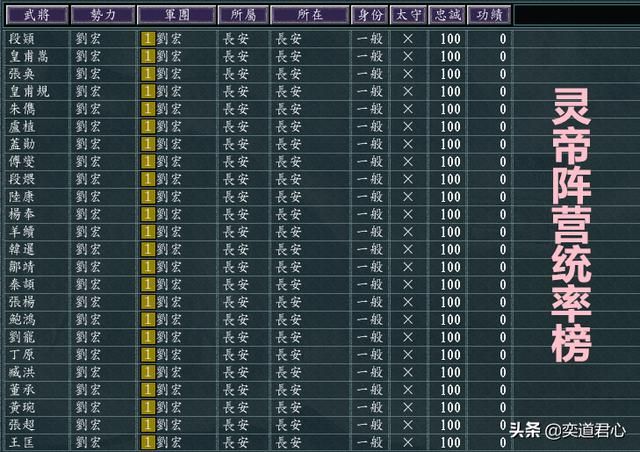Select officer 張超 in the list
Image resolution: width=640 pixels, height=452 pixels.
point(22,425)
